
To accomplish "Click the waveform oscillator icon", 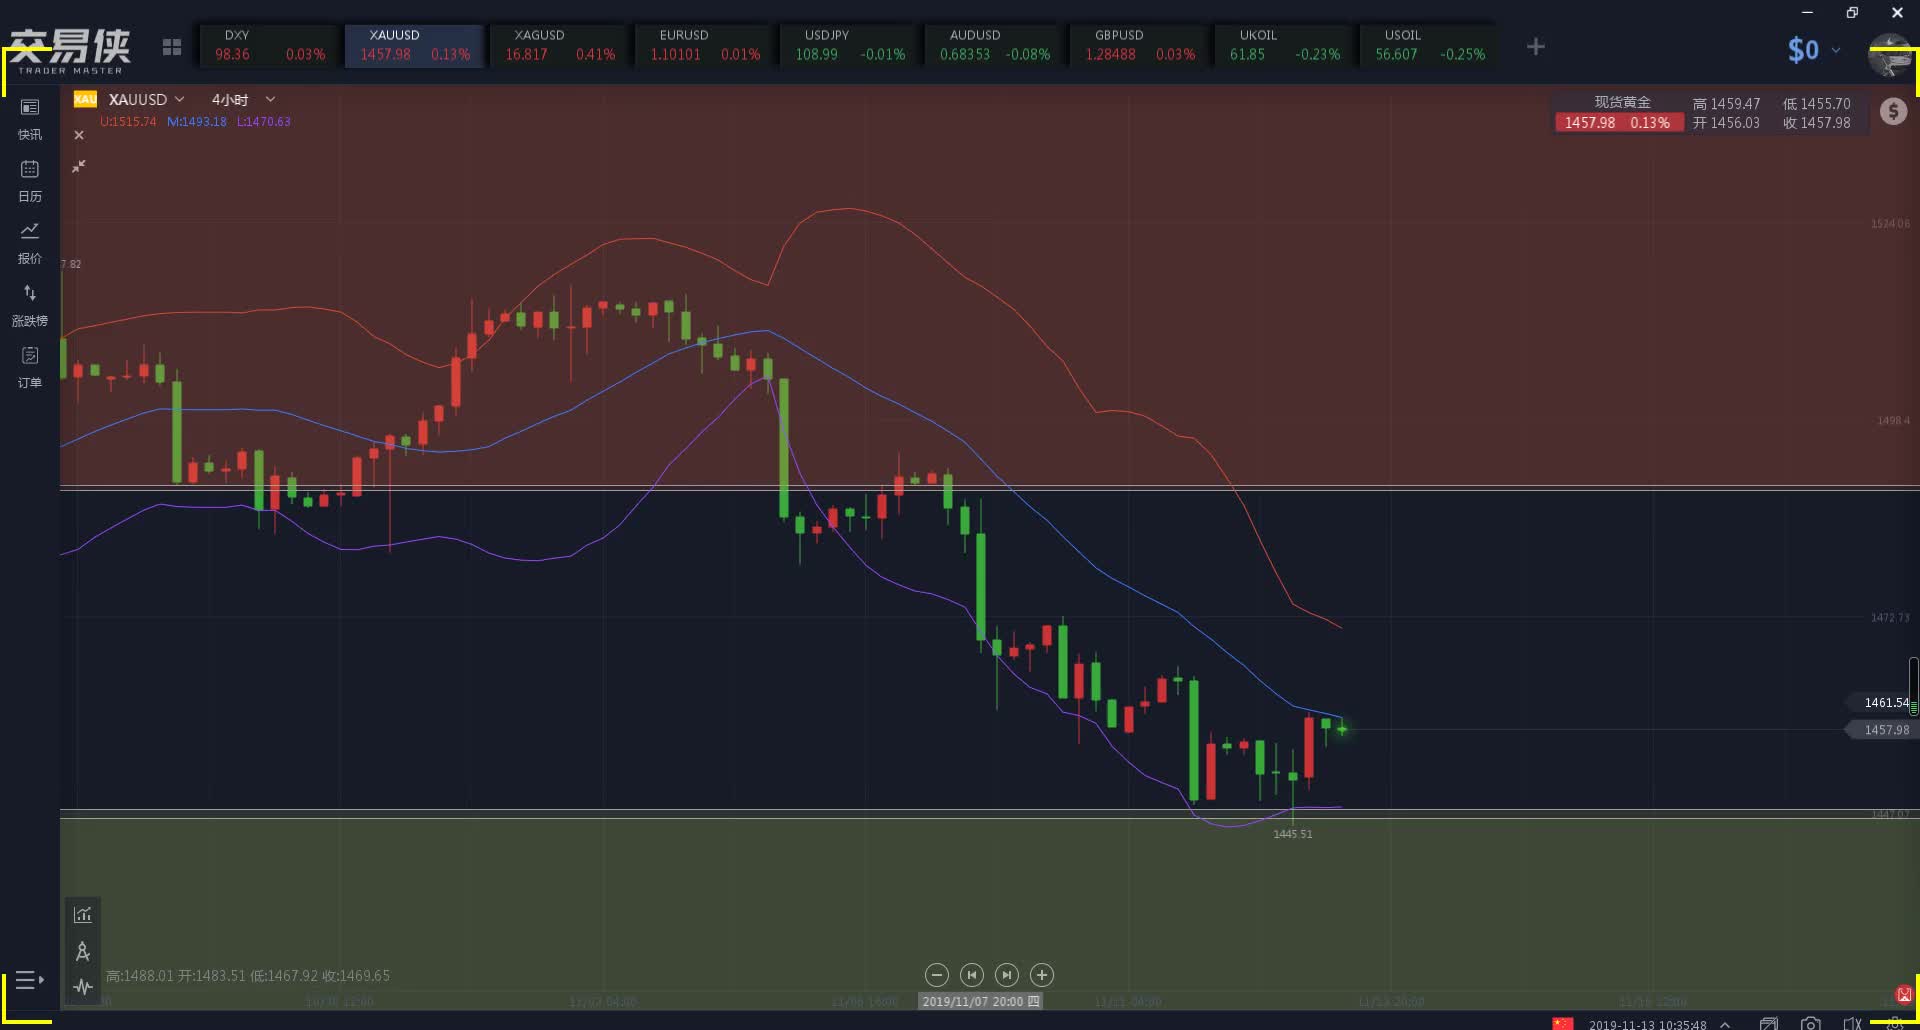I will [83, 987].
